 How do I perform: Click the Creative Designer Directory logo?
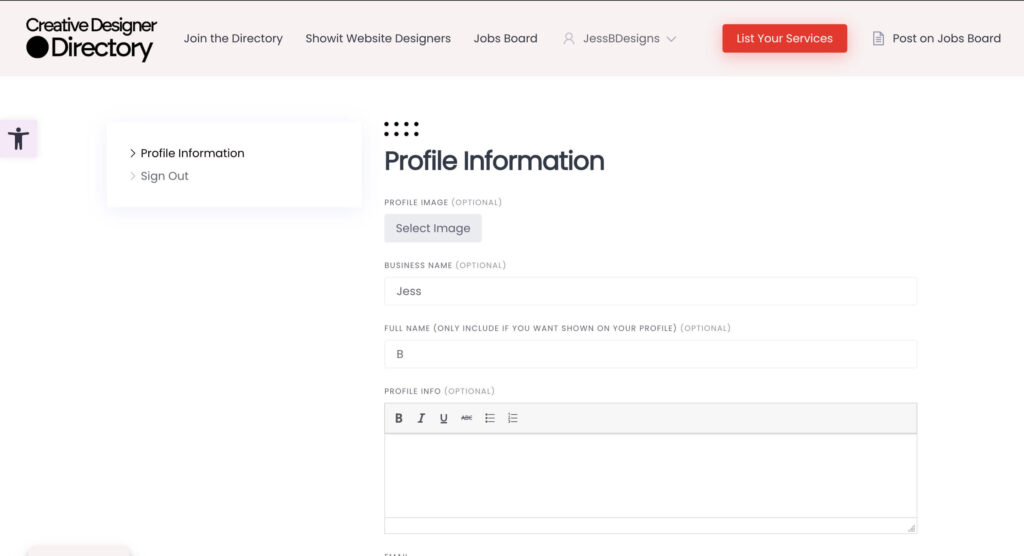pos(91,38)
